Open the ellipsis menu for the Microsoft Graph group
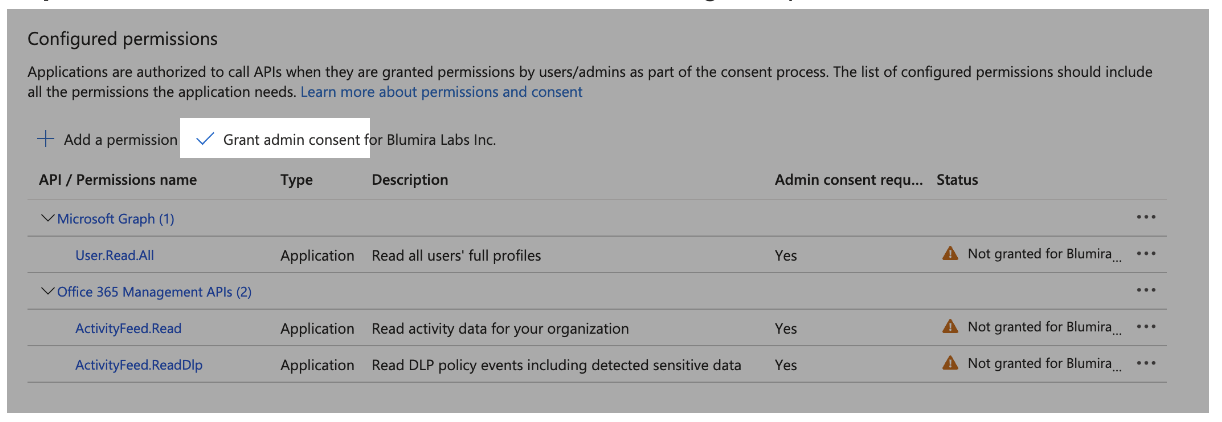Screen dimensions: 1222x422 click(1146, 217)
